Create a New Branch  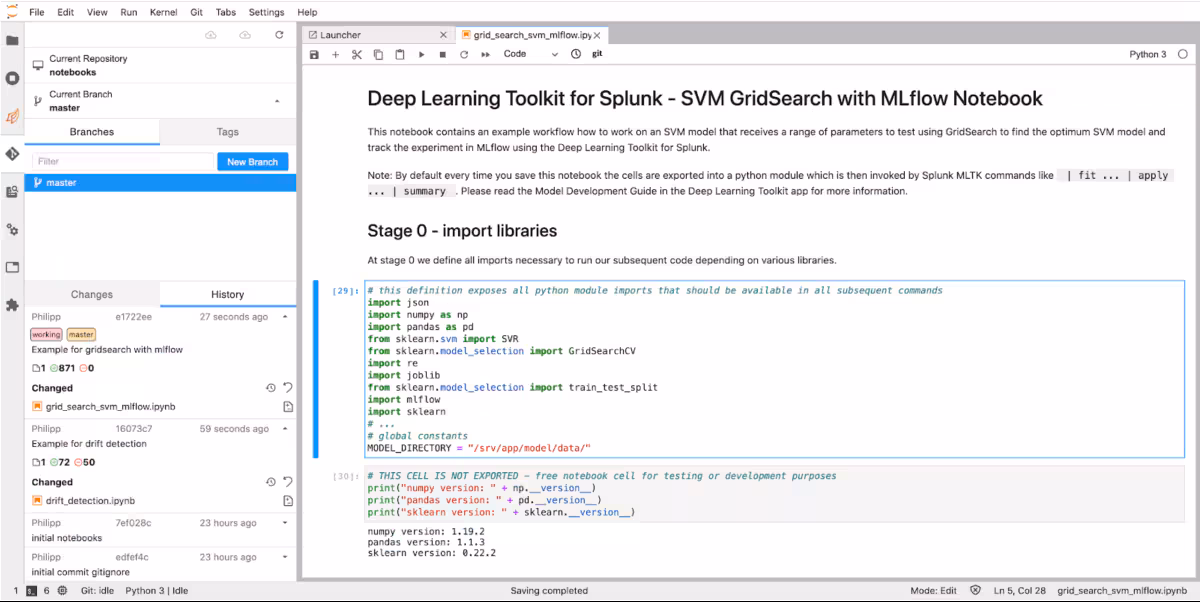pyautogui.click(x=252, y=161)
